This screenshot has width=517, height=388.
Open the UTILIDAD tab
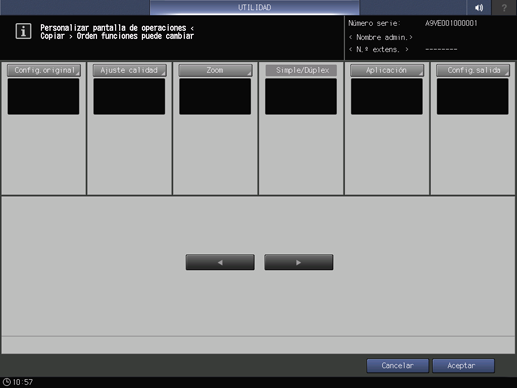point(254,7)
